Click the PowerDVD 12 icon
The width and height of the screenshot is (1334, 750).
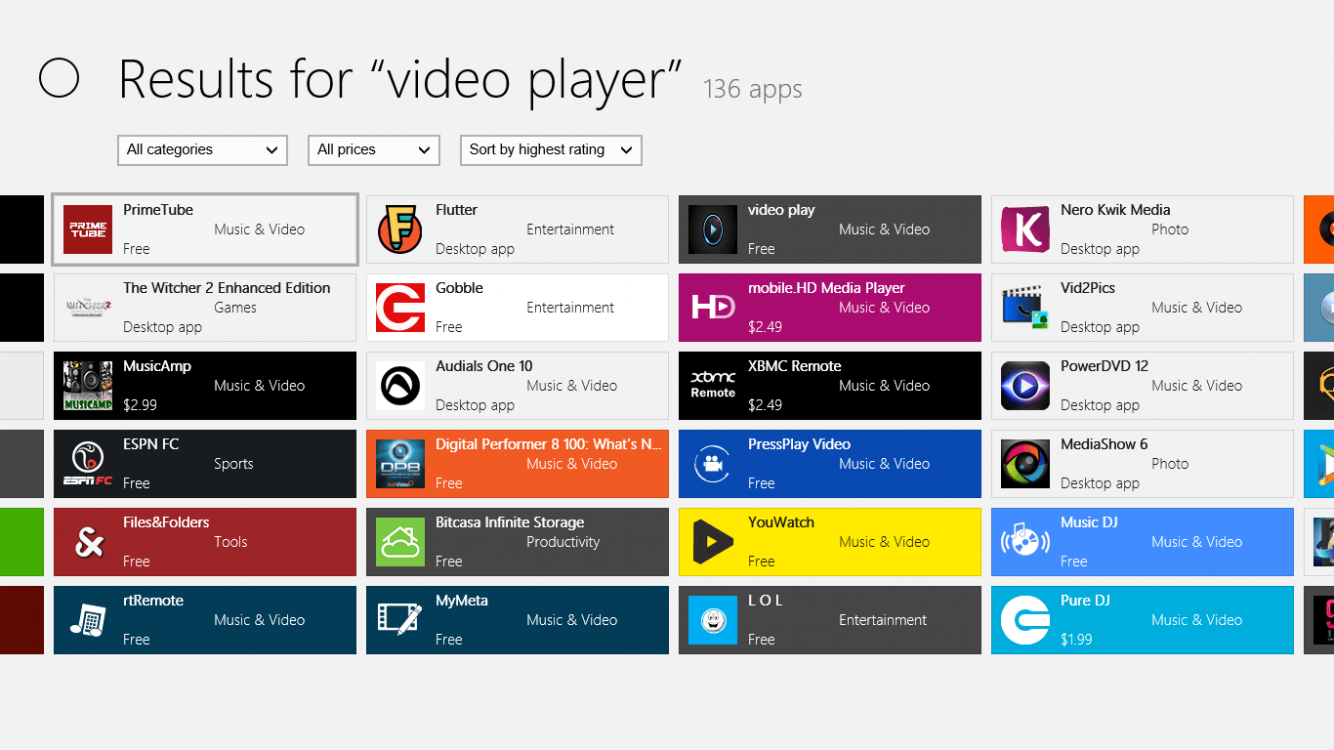pyautogui.click(x=1025, y=386)
